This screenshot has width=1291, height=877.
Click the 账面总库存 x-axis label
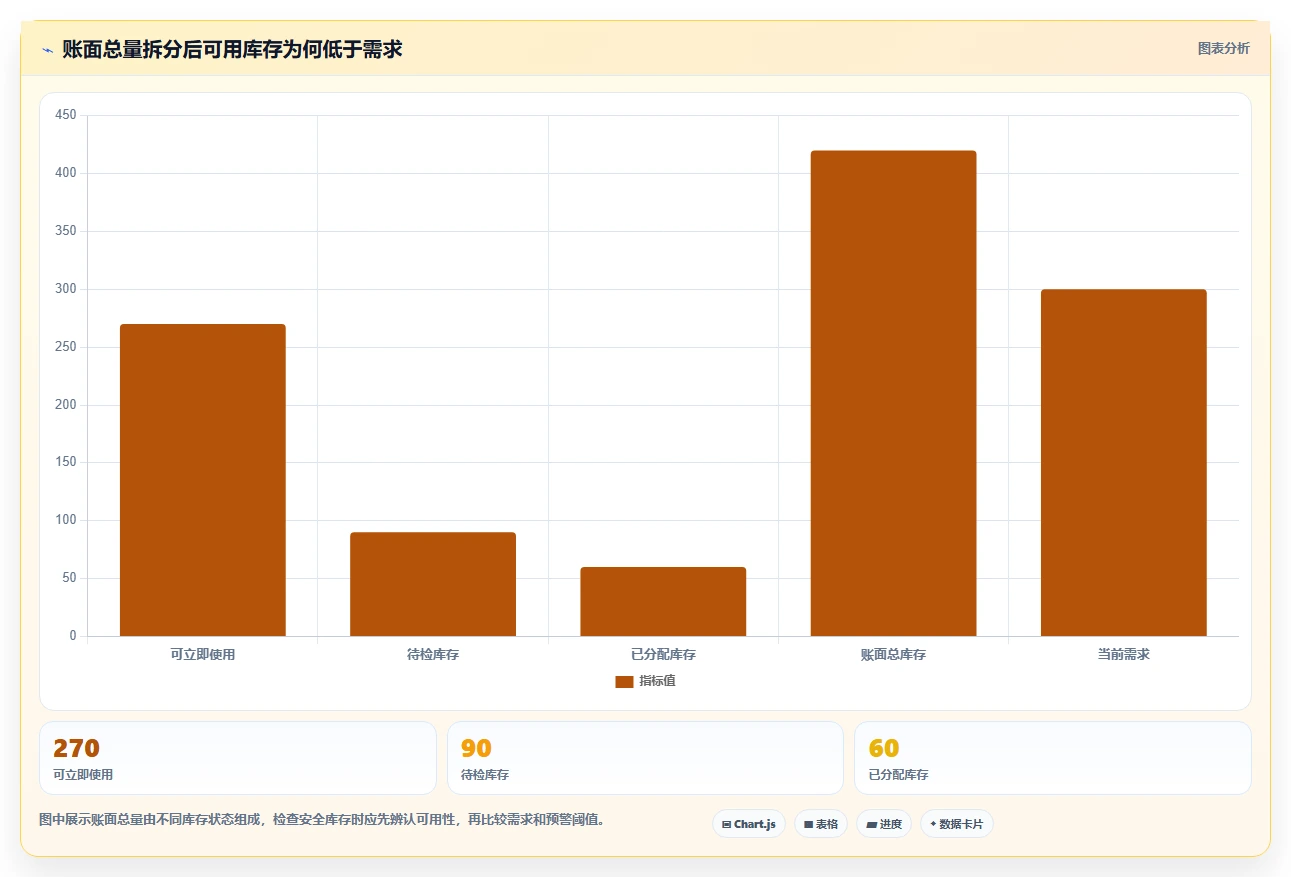point(893,655)
